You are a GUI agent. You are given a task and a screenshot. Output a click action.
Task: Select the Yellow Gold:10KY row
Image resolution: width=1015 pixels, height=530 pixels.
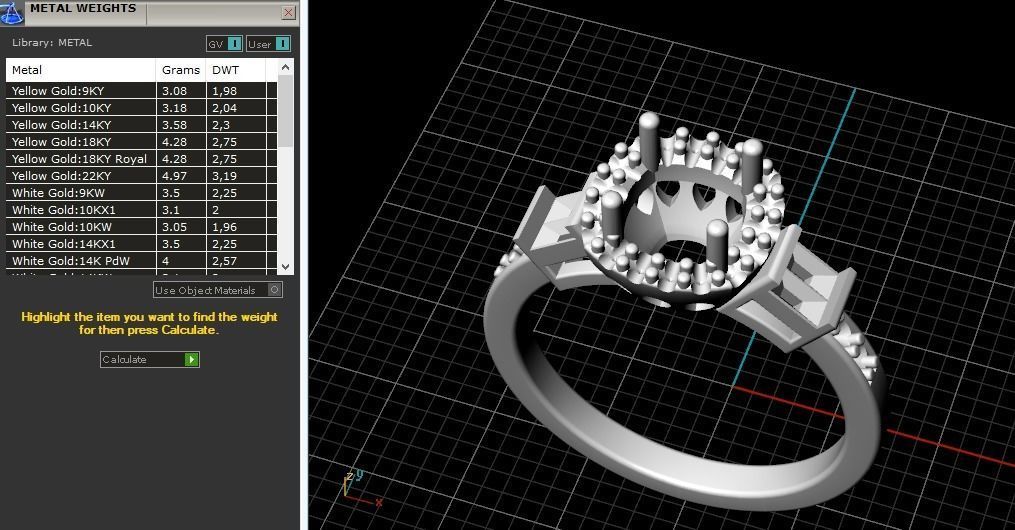pyautogui.click(x=142, y=107)
